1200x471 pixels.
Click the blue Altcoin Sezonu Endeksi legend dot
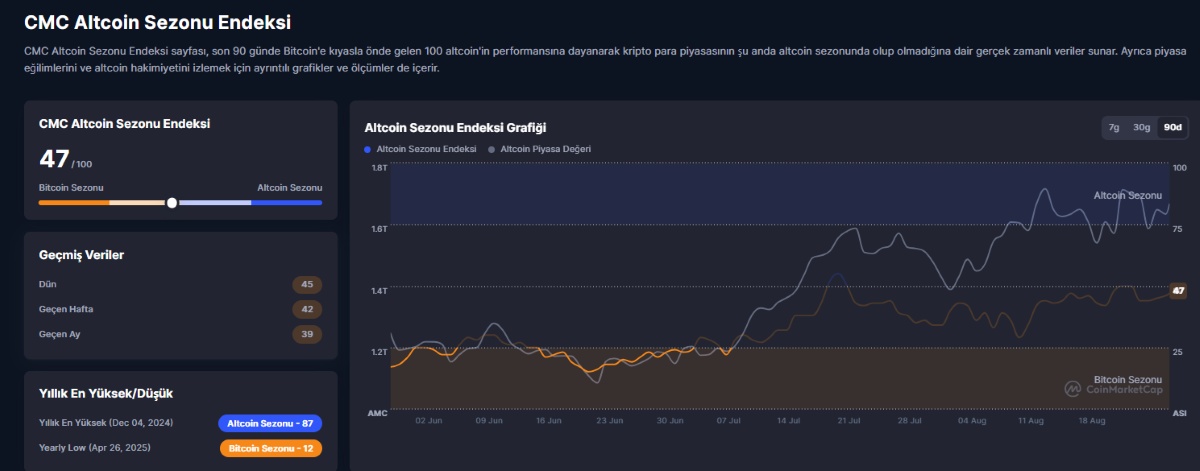tap(369, 149)
